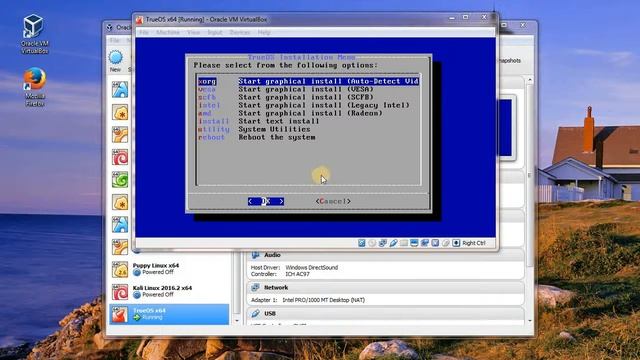Image resolution: width=640 pixels, height=360 pixels.
Task: Click details pane scrollbar down arrow
Action: coord(530,321)
